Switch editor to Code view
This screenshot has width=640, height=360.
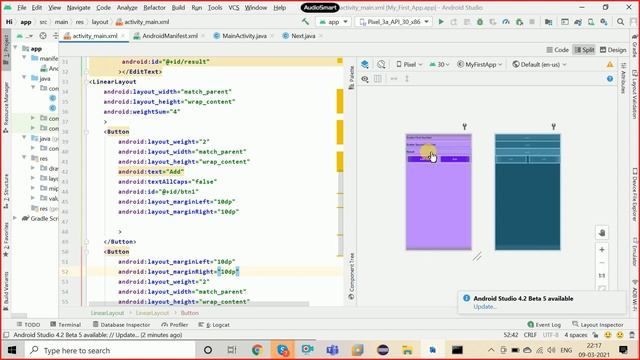[557, 50]
